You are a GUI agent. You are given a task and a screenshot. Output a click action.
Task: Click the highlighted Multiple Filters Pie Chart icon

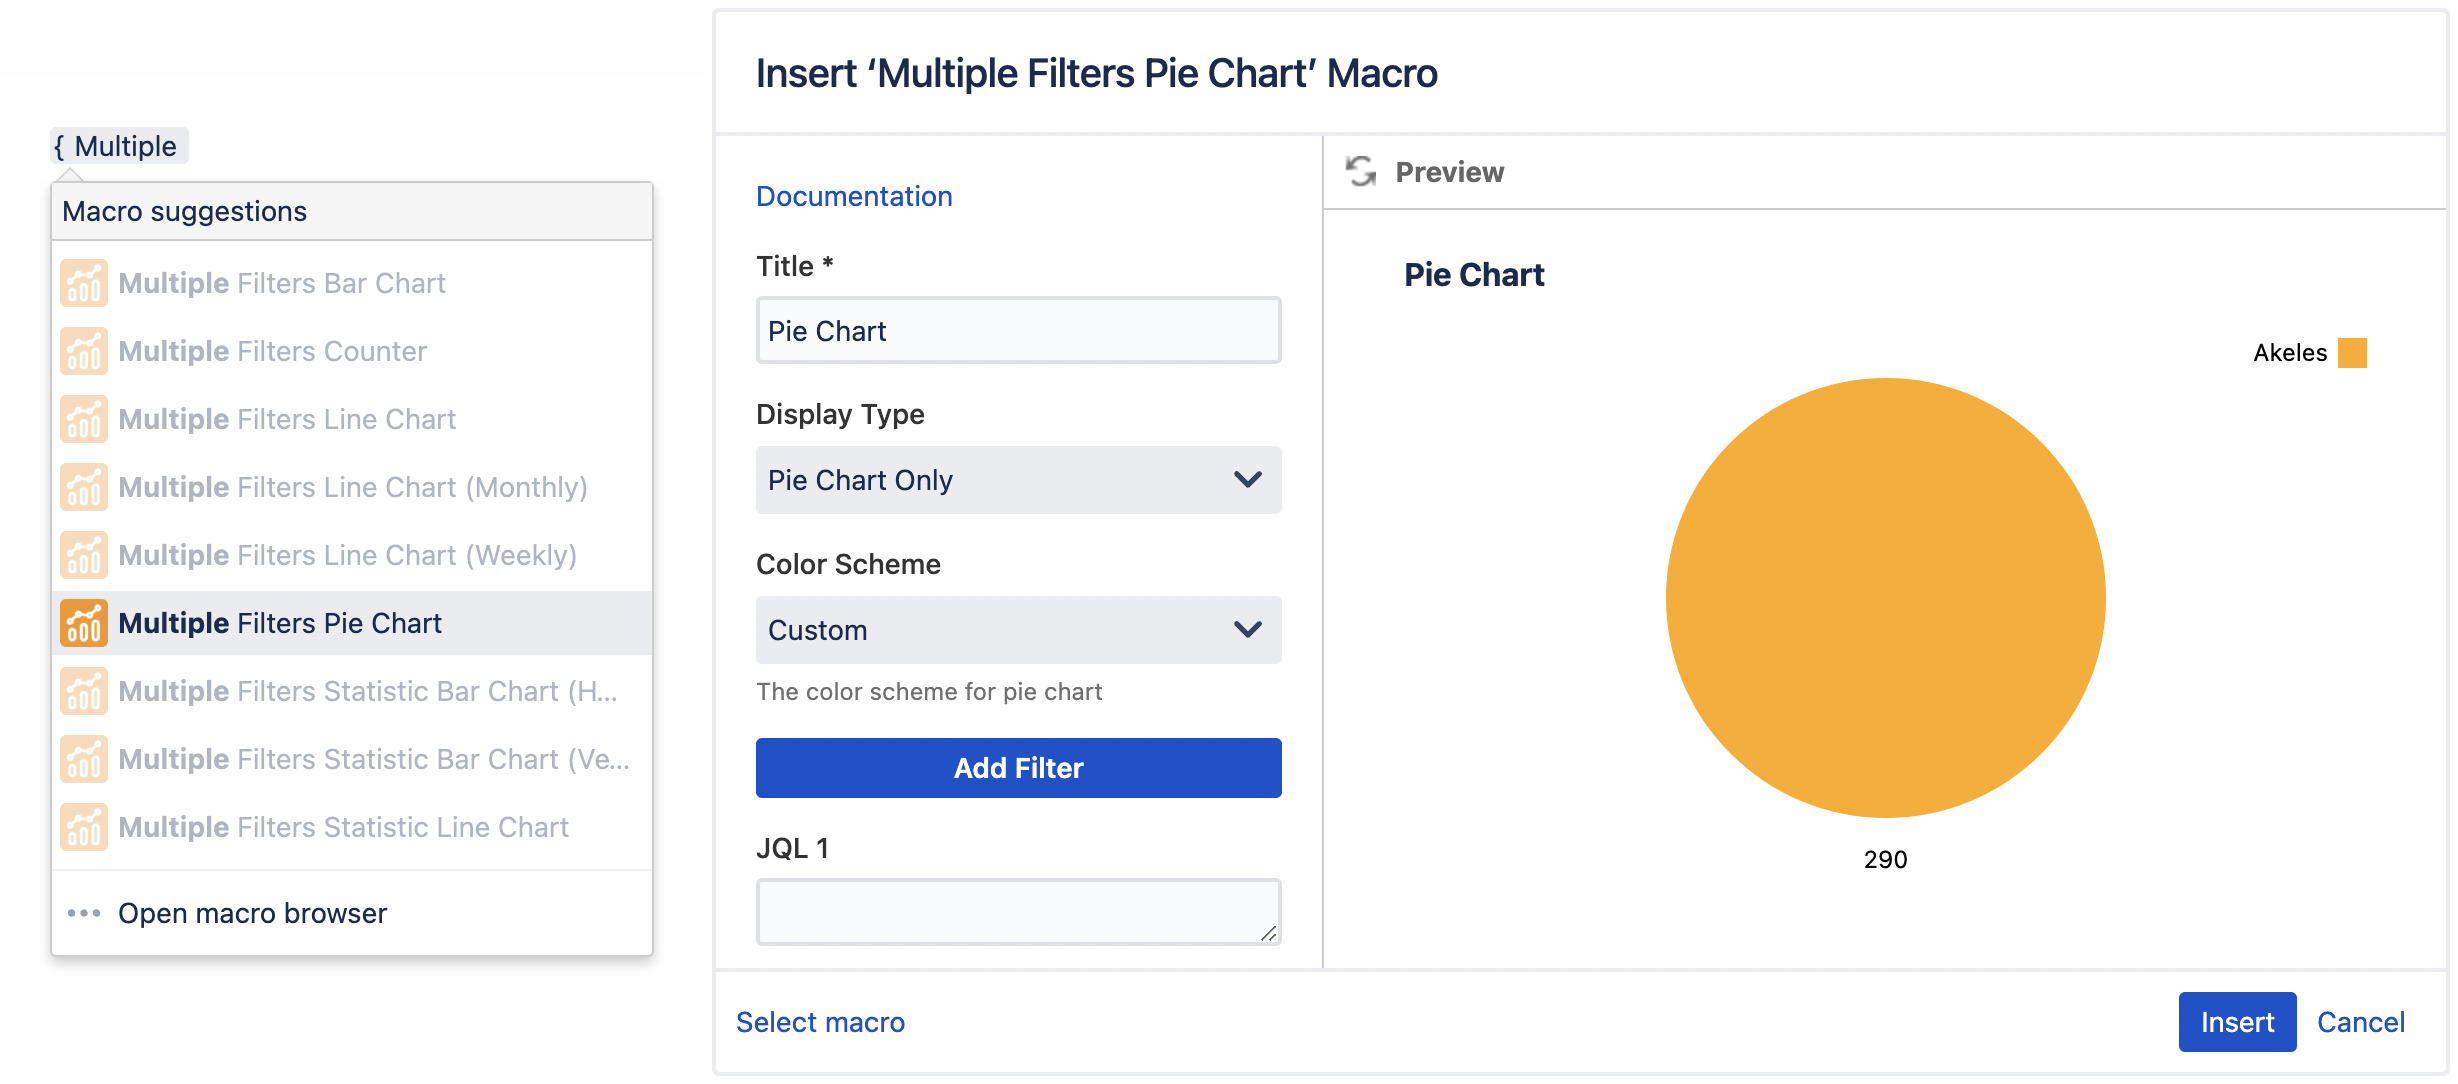point(83,623)
